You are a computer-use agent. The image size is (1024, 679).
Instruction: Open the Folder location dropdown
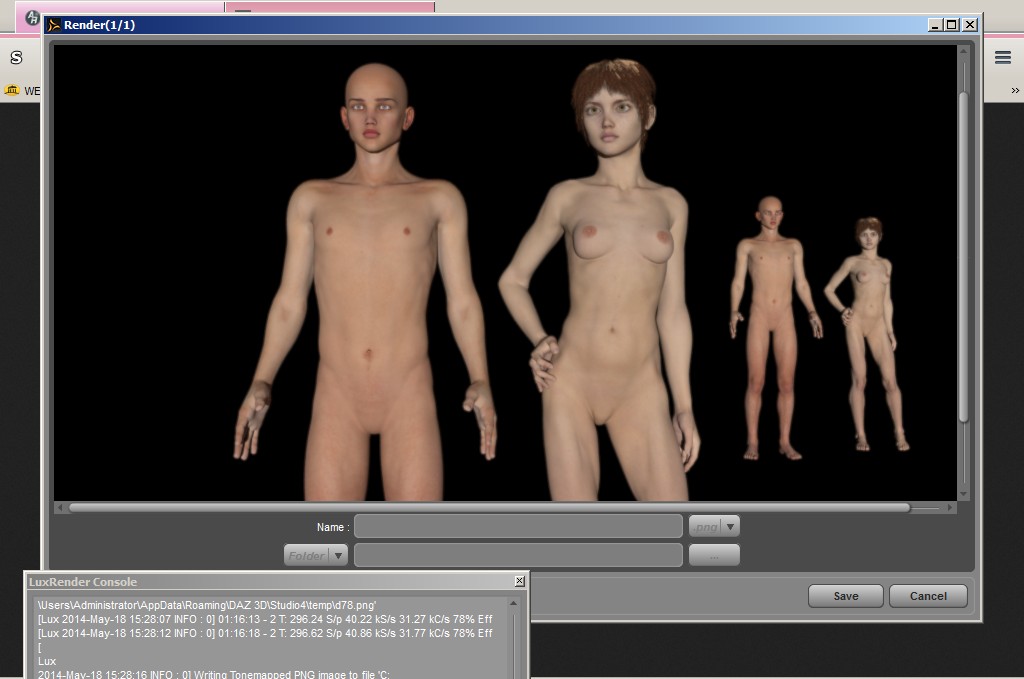coord(315,556)
